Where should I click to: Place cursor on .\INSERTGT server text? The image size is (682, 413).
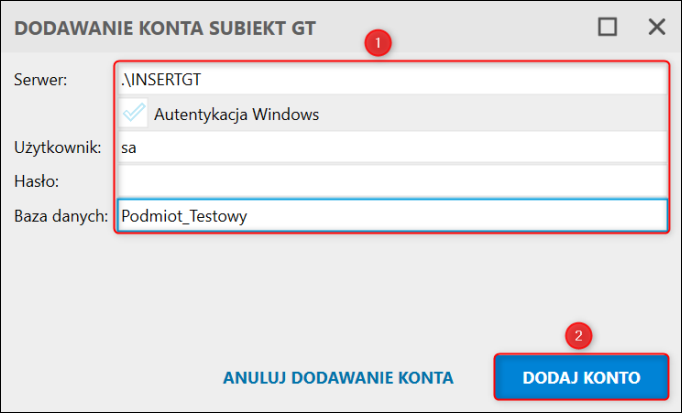click(x=161, y=80)
